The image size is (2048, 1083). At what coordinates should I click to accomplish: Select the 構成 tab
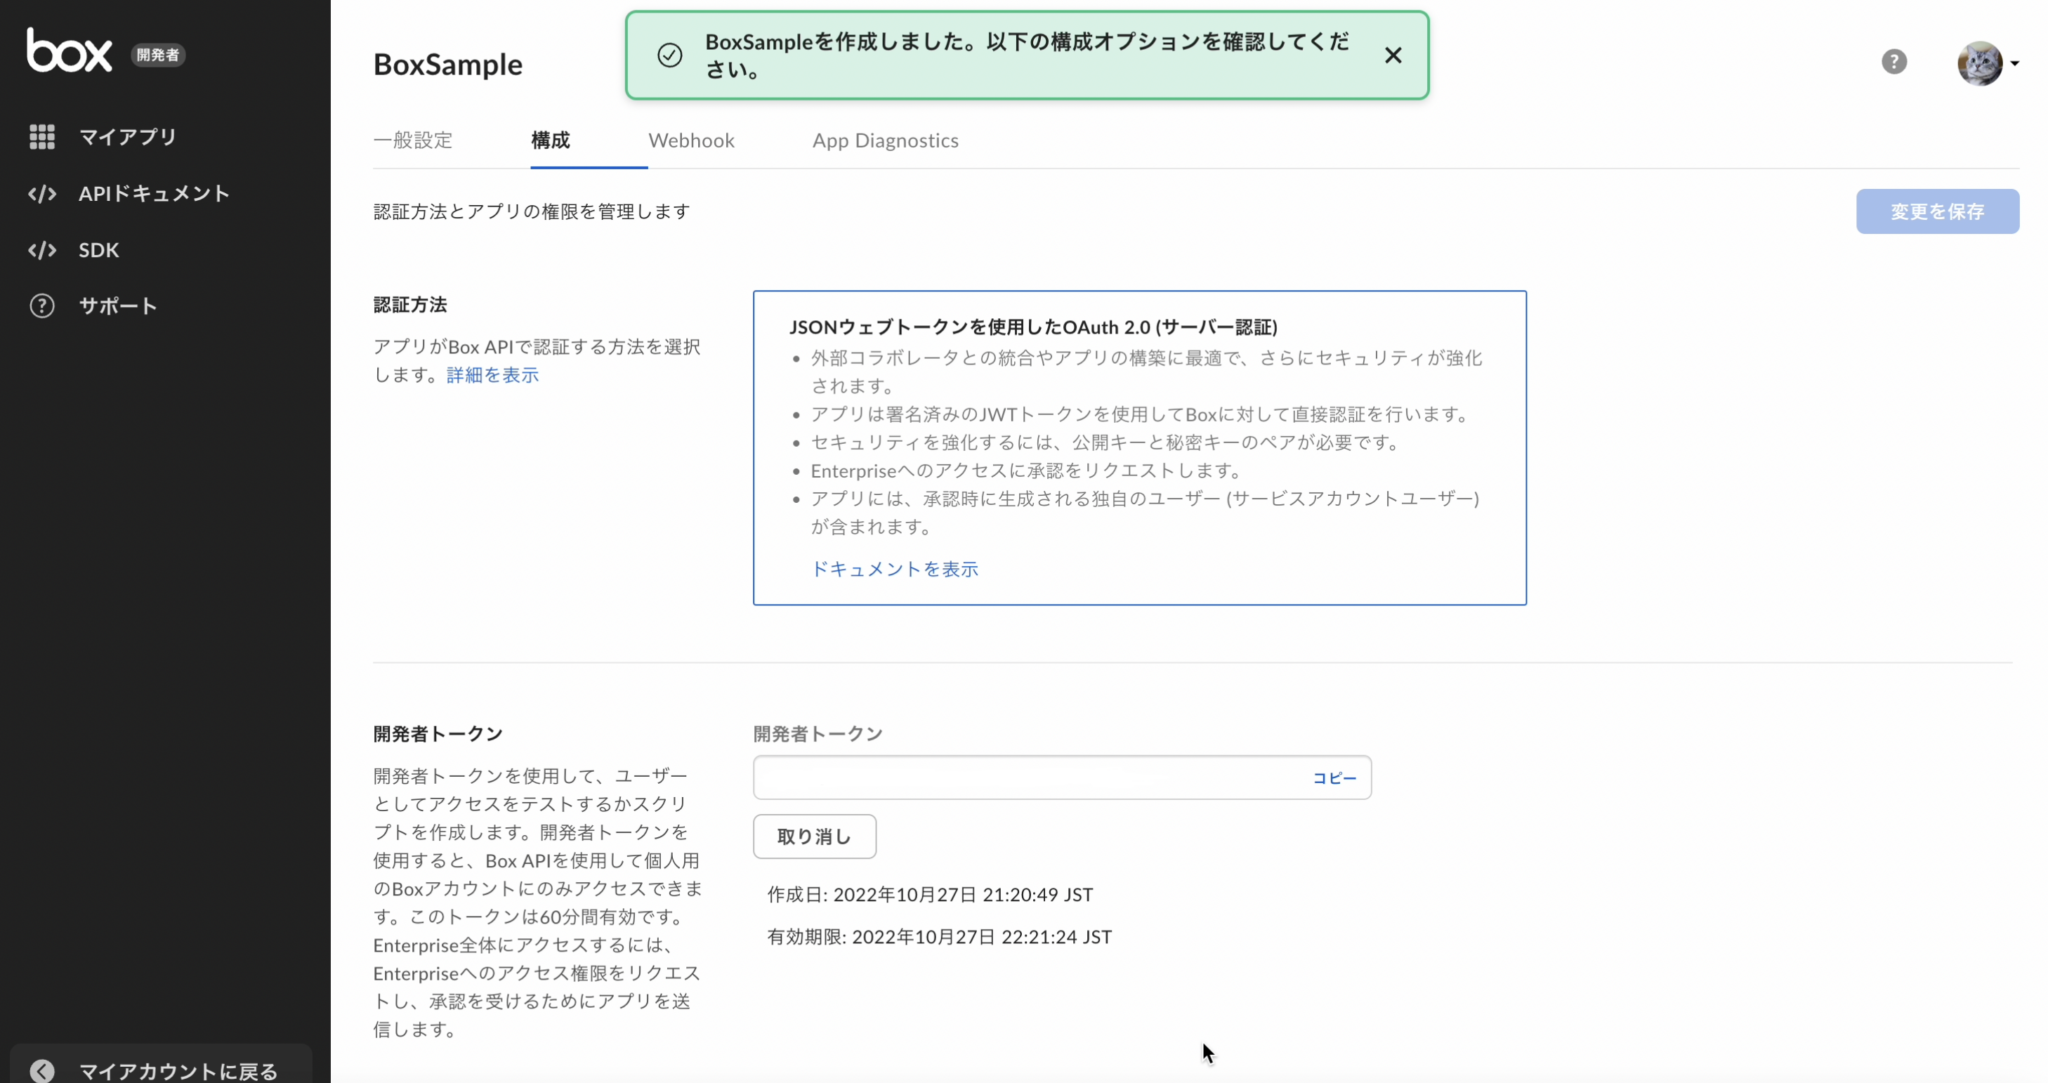551,141
